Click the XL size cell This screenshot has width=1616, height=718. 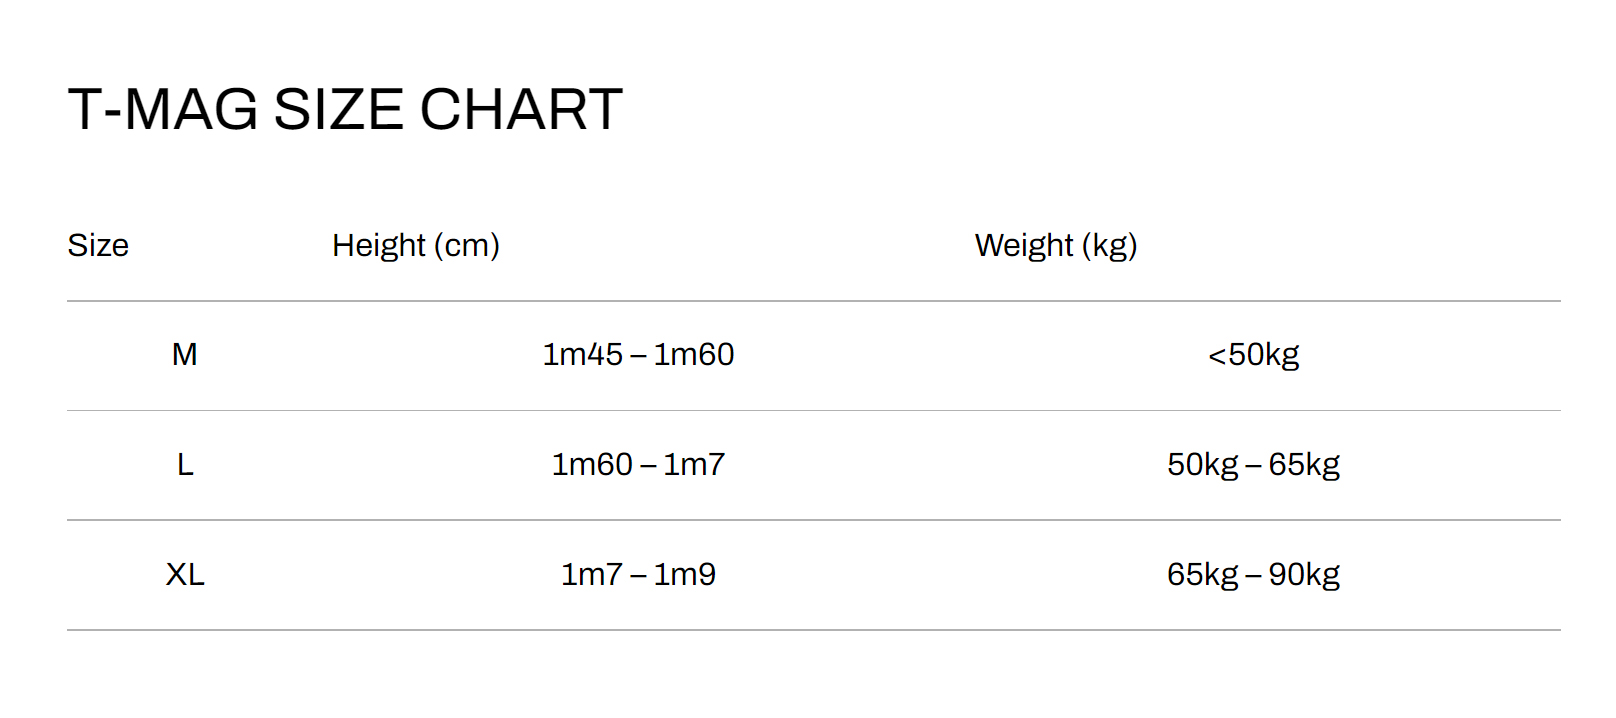click(185, 574)
